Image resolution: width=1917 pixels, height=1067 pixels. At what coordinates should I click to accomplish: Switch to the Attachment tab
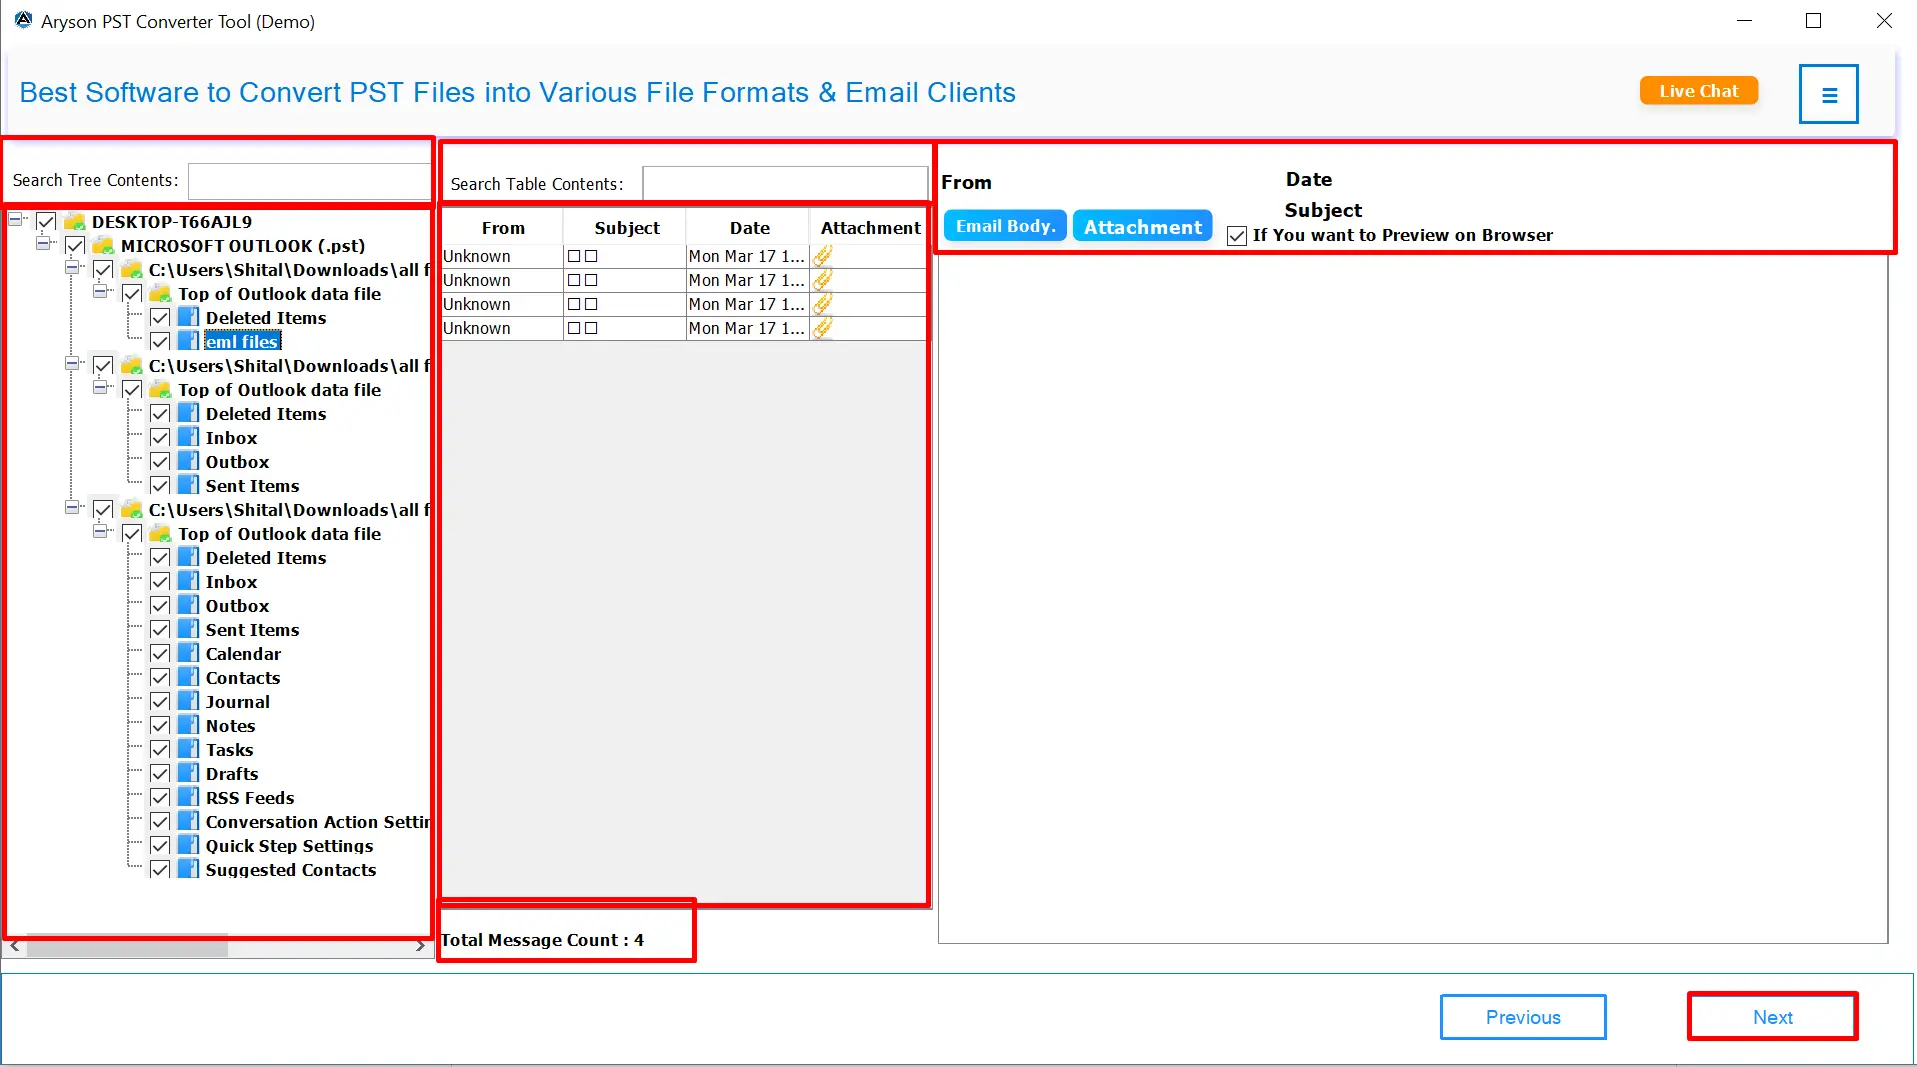(x=1142, y=227)
